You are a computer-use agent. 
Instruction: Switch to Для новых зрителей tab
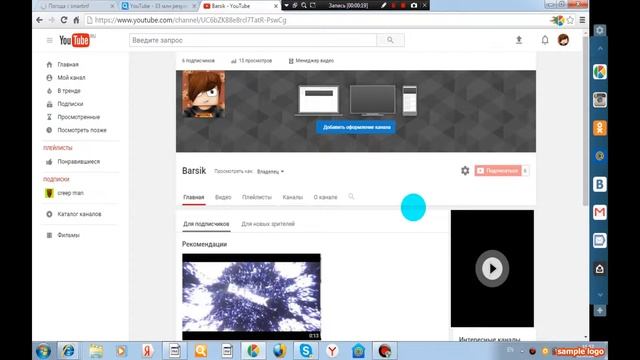[x=268, y=224]
